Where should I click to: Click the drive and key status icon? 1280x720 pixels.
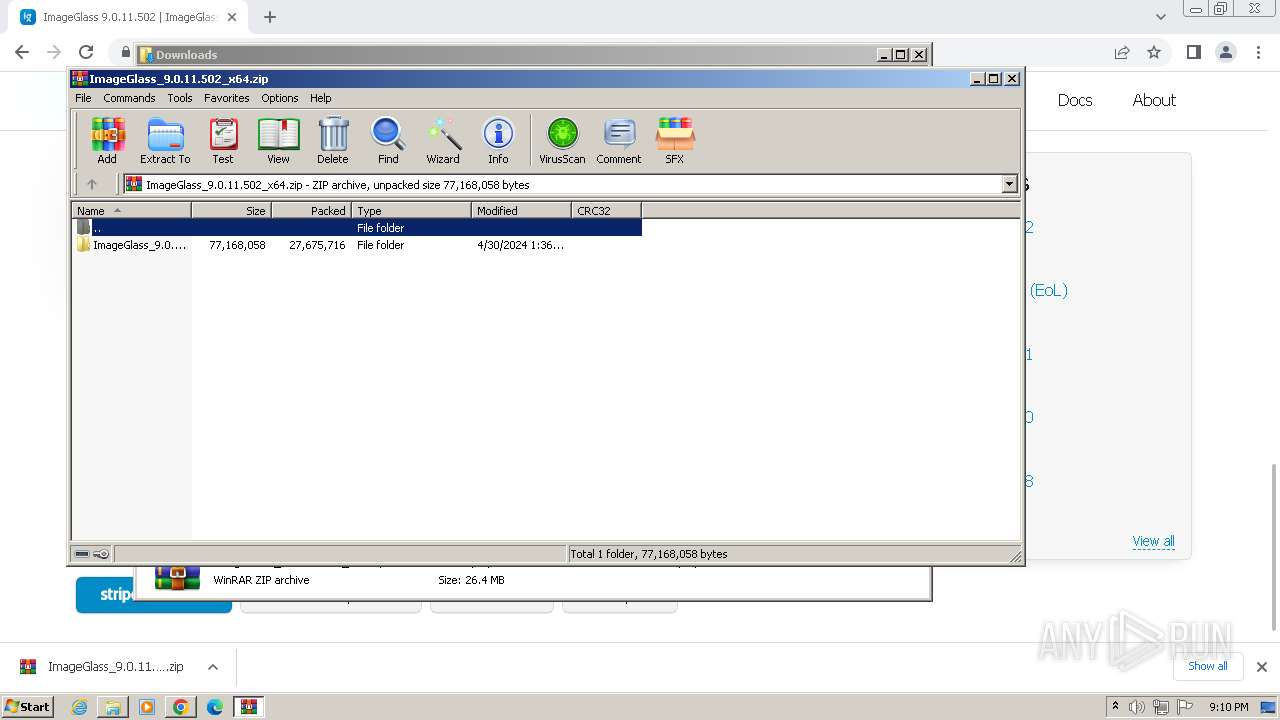(92, 554)
